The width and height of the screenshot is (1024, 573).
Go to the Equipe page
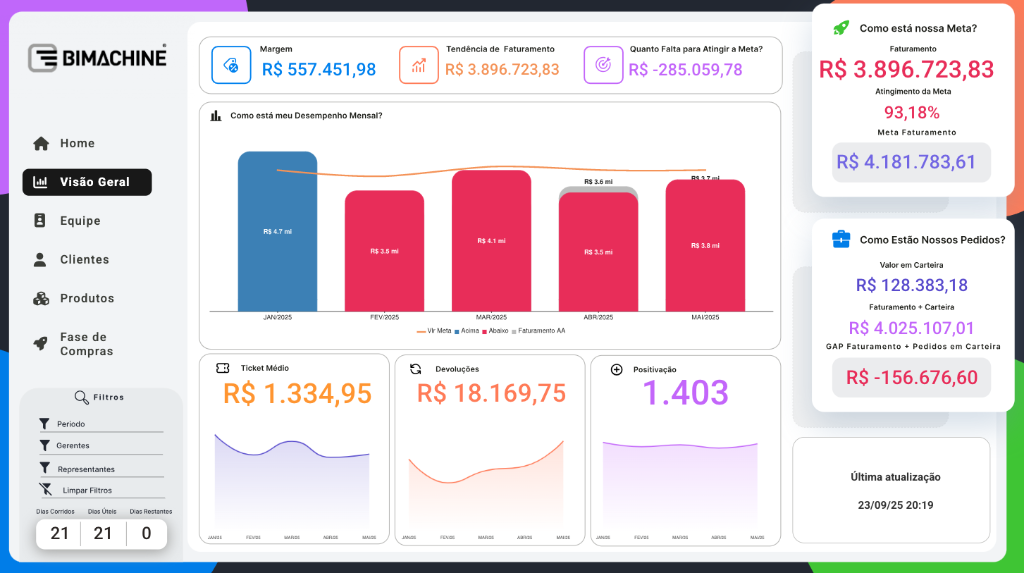[79, 221]
